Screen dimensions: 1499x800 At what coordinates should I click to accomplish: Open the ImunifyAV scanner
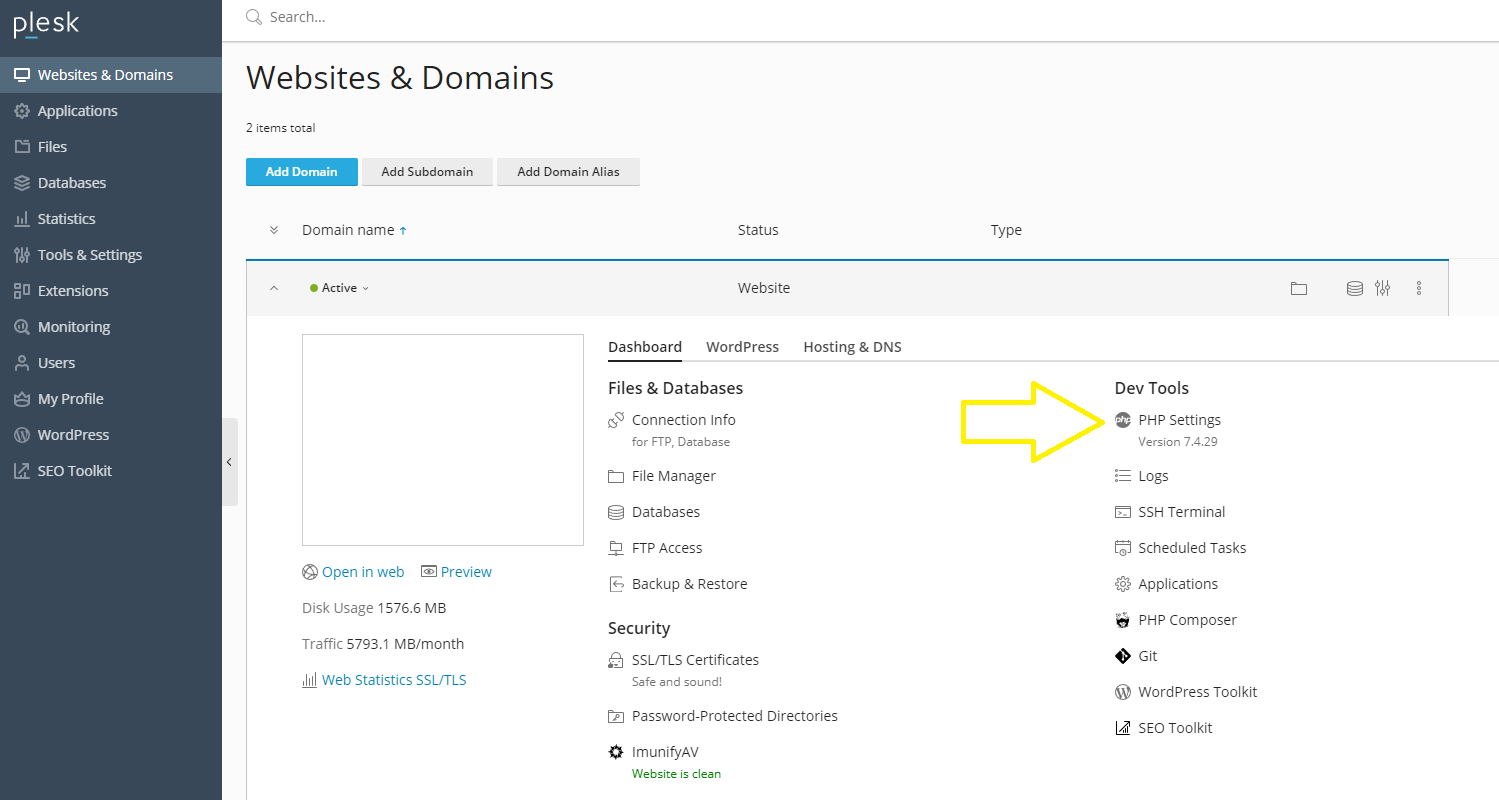point(663,751)
